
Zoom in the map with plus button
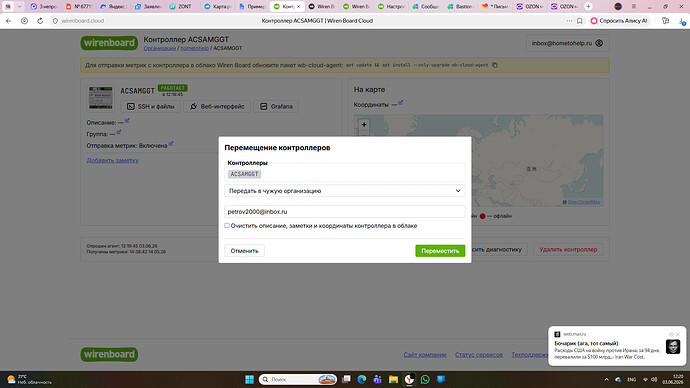(364, 124)
